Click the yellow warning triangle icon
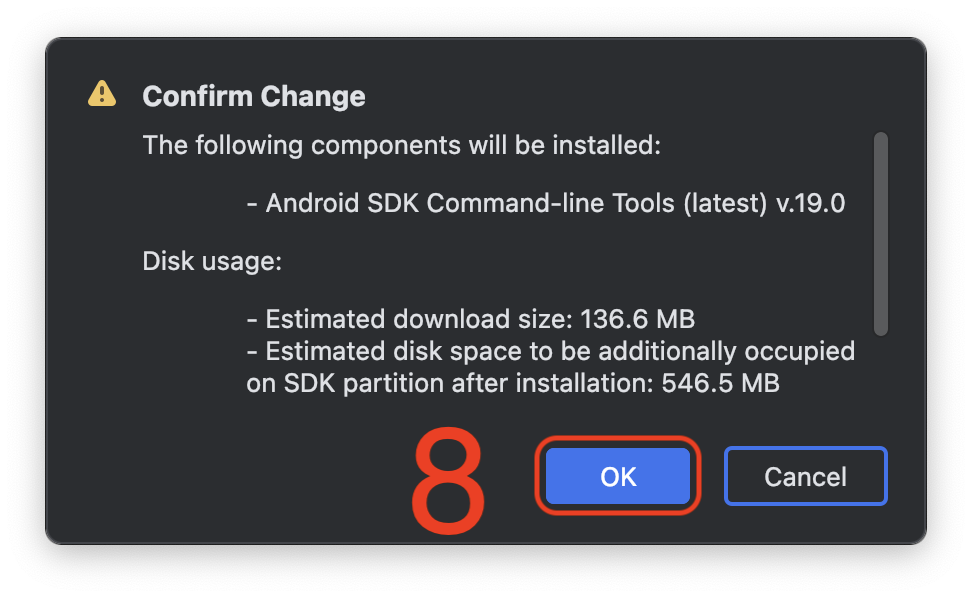Viewport: 972px width, 598px height. (102, 94)
